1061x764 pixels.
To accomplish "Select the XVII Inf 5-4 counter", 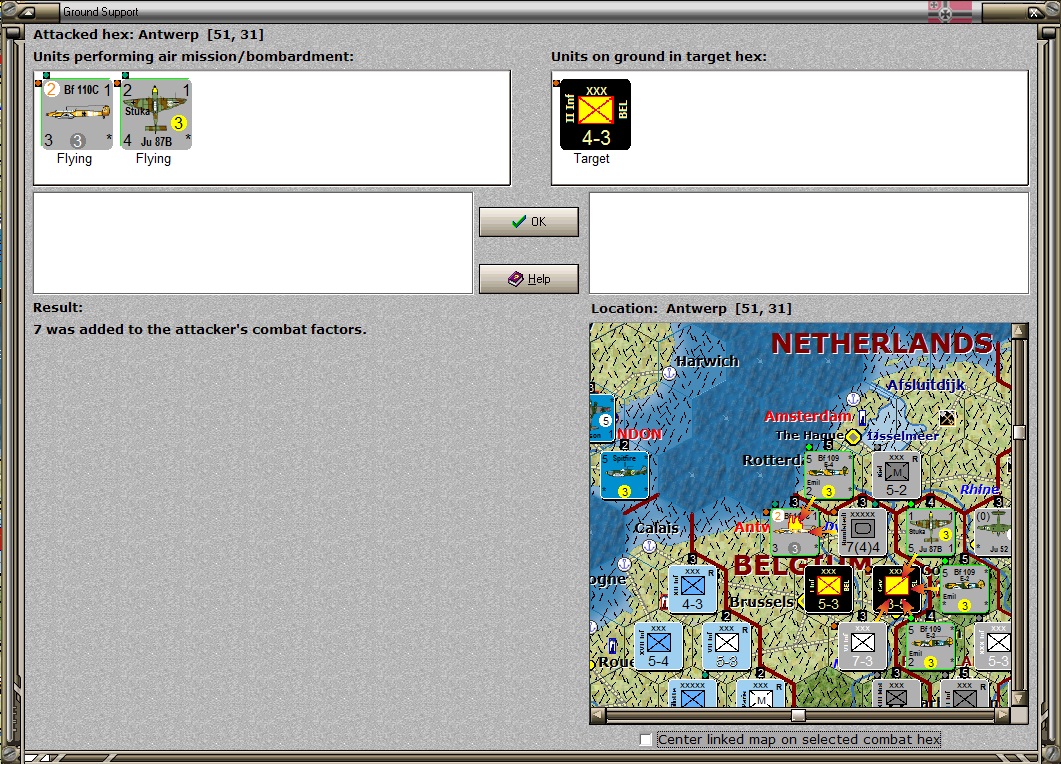I will [x=658, y=646].
